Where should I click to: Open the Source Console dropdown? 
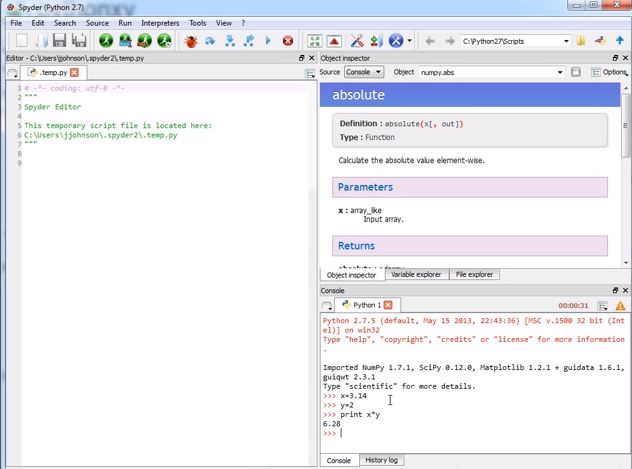point(364,72)
